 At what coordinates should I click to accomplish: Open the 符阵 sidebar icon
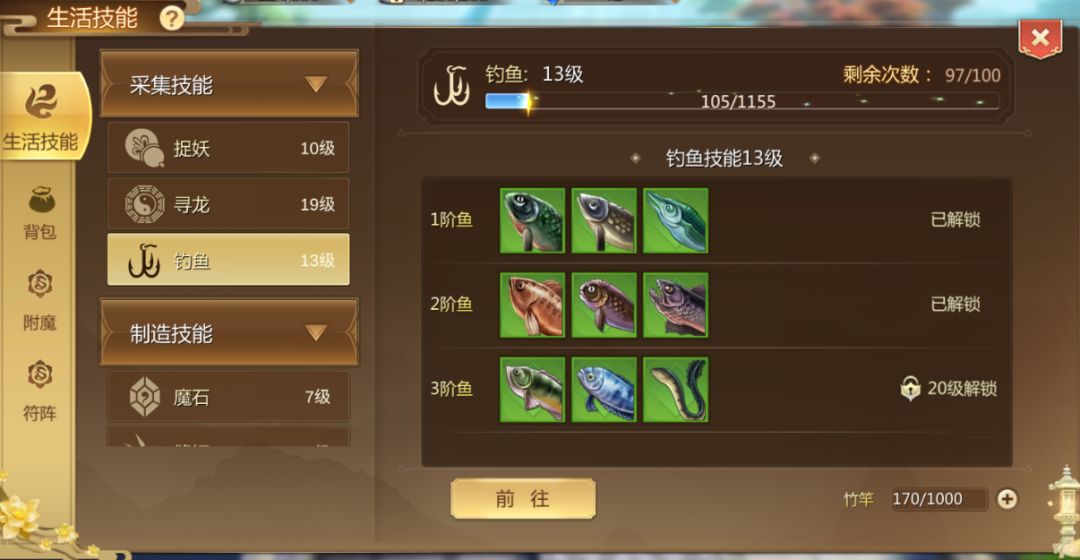(40, 390)
